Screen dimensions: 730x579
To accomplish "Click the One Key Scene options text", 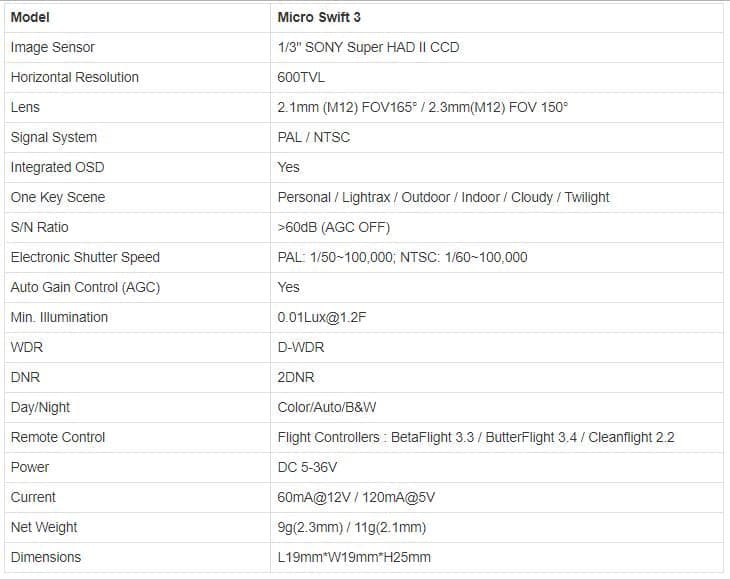I will click(x=443, y=197).
